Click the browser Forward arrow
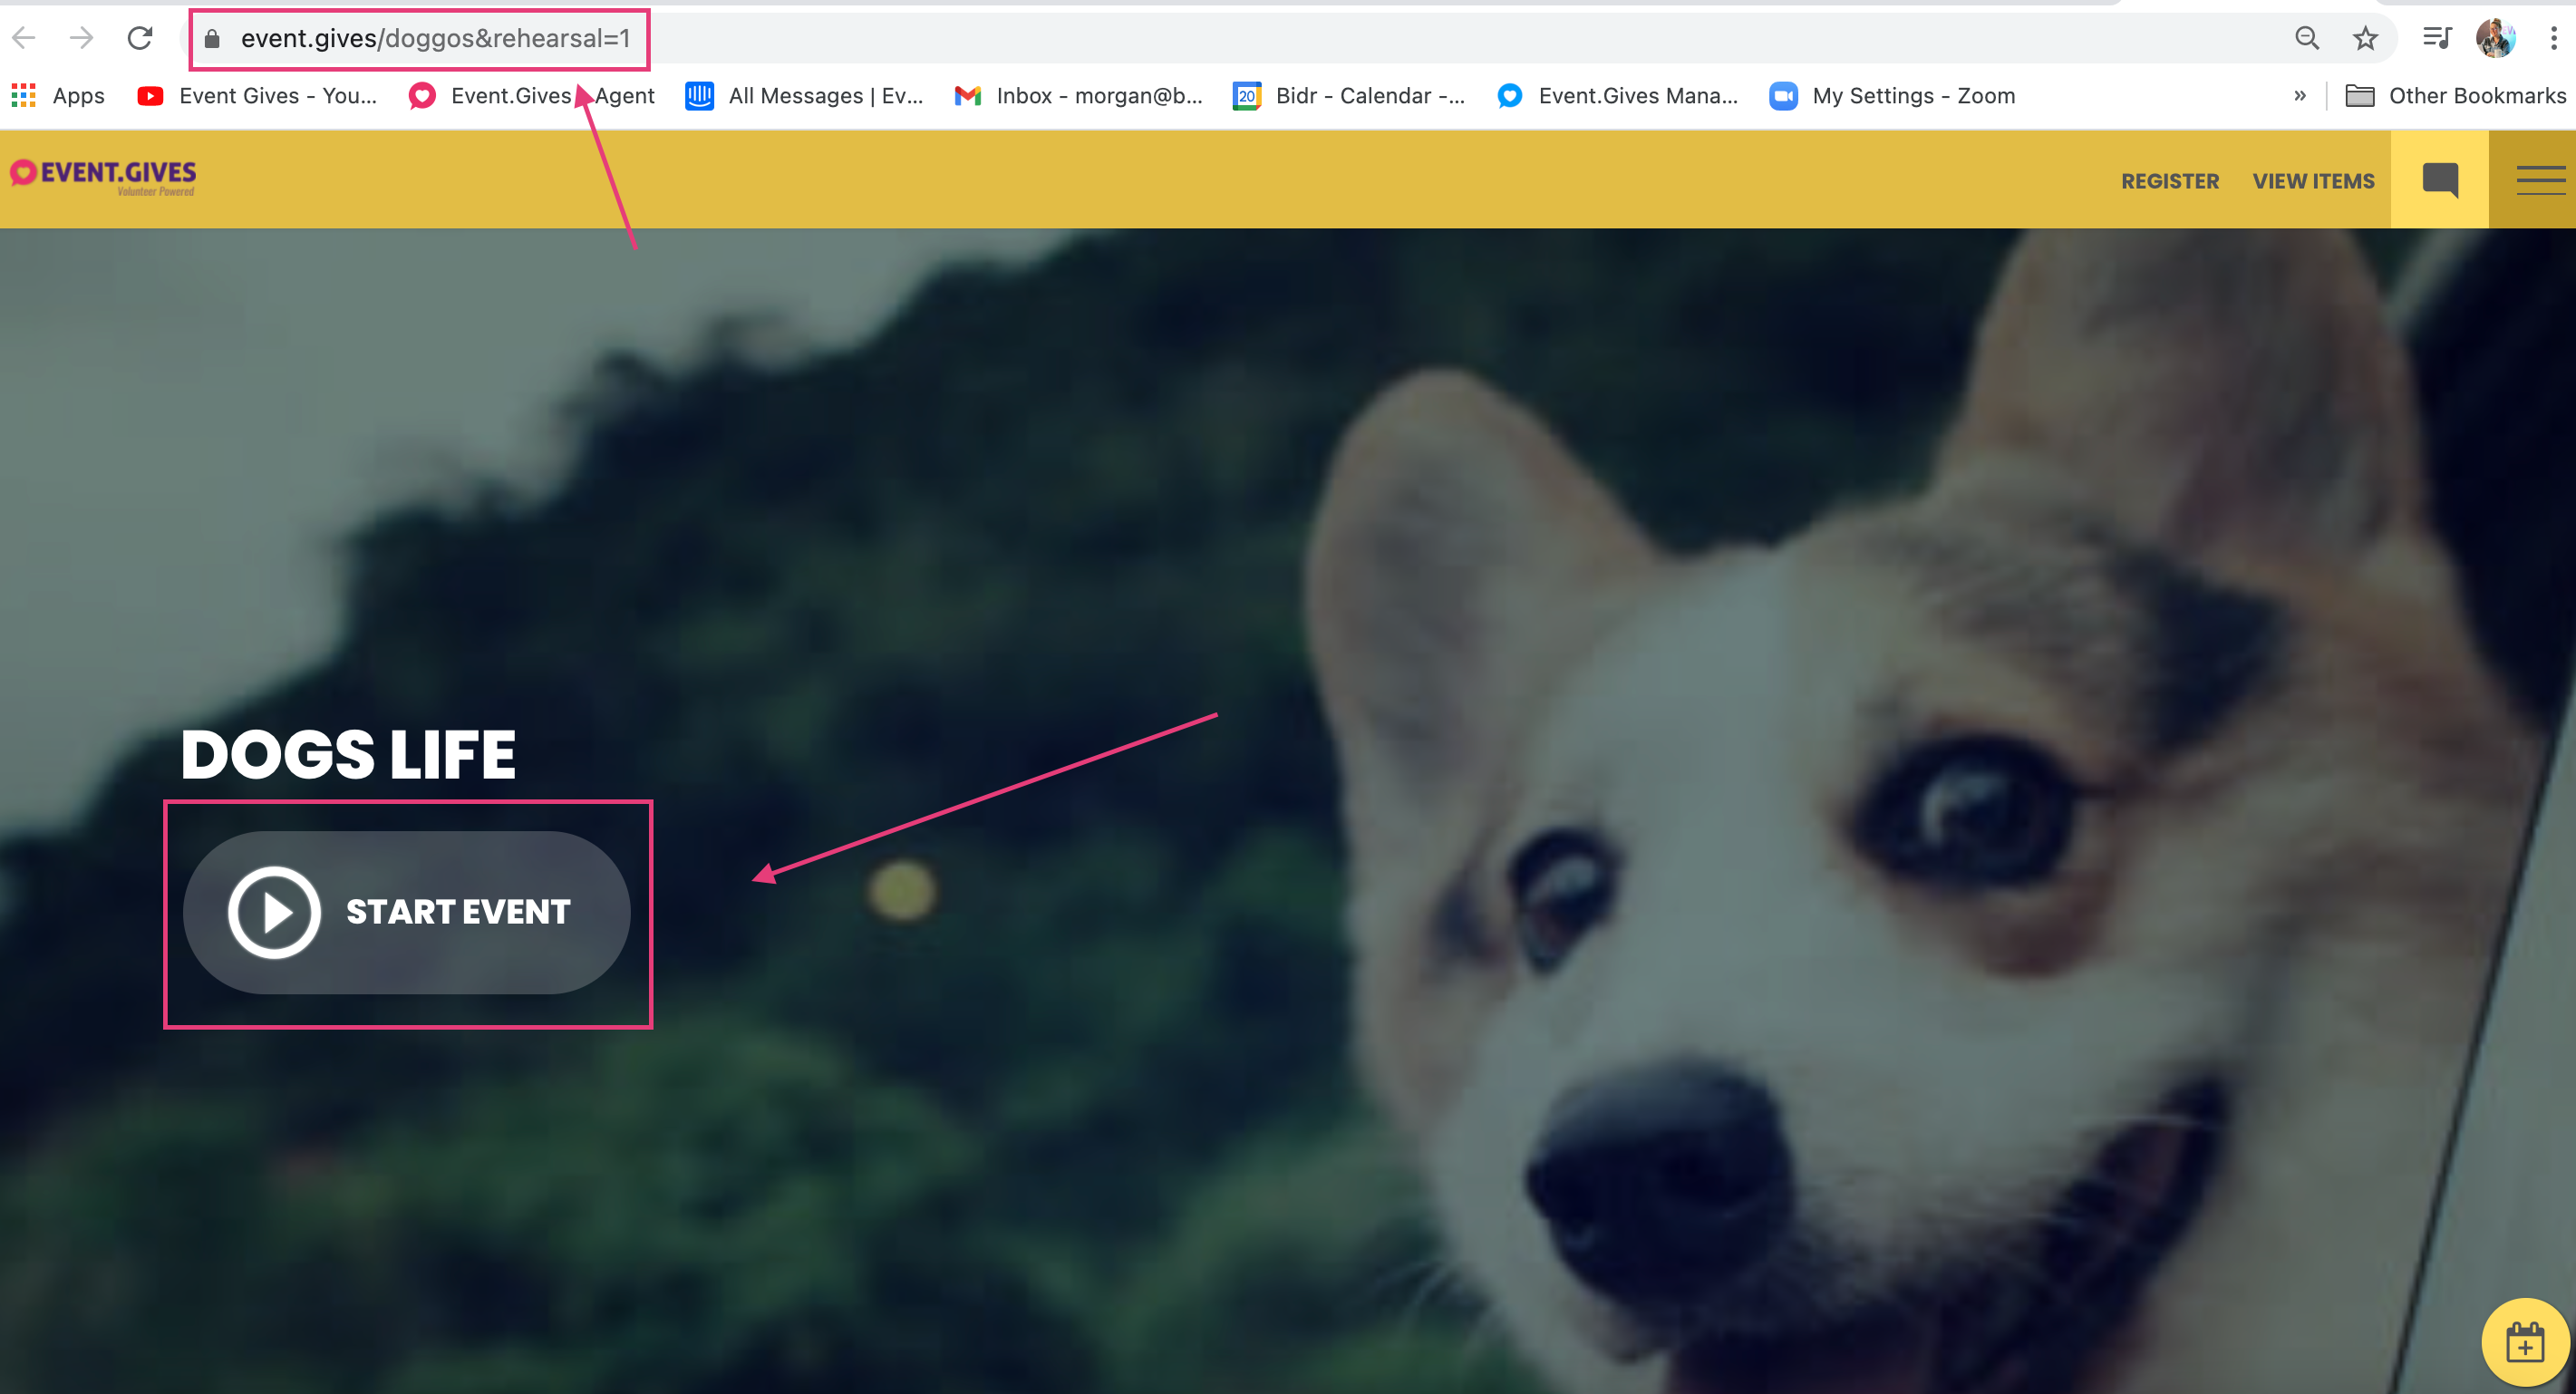The image size is (2576, 1394). 81,38
